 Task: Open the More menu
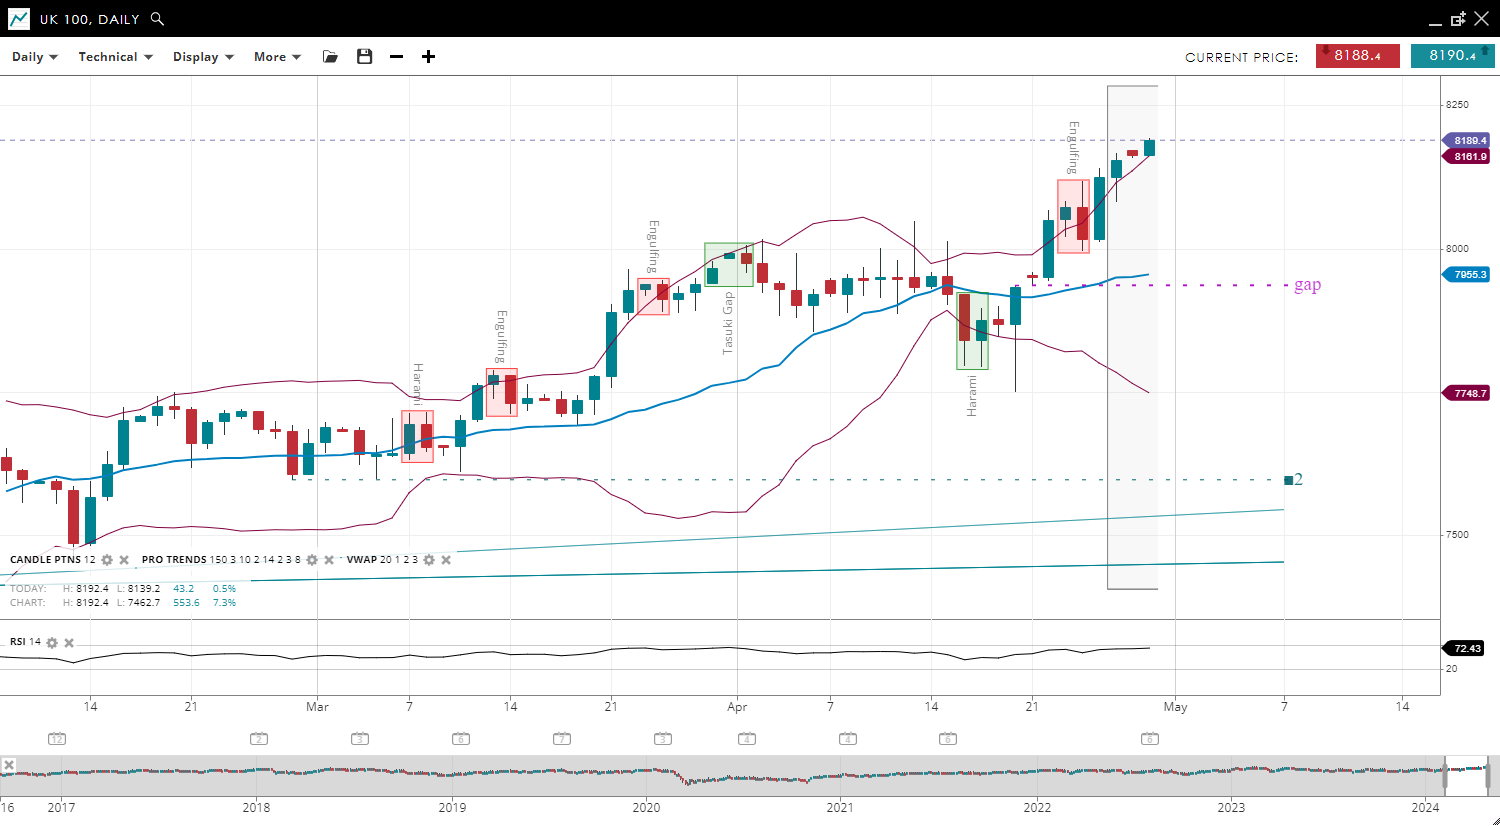point(277,57)
